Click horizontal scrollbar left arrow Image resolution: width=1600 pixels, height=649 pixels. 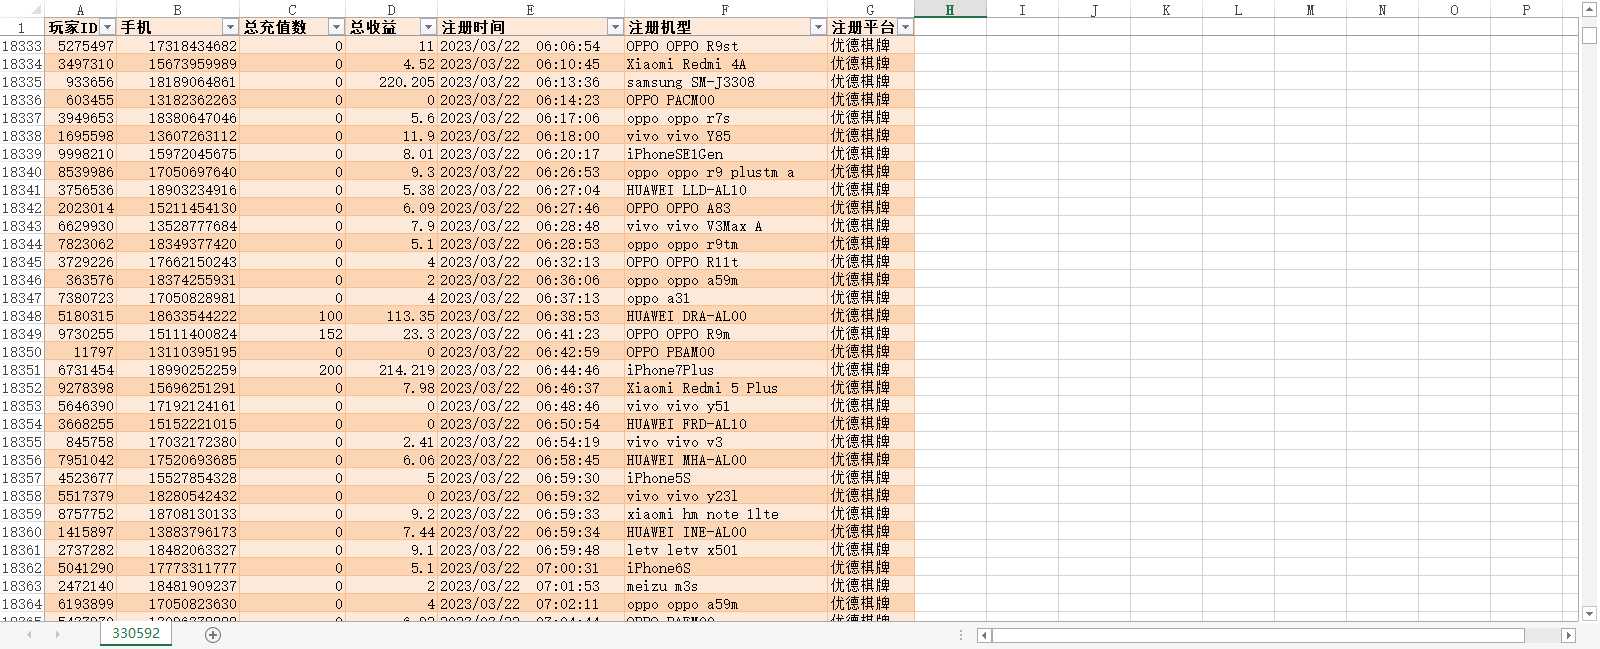point(984,635)
